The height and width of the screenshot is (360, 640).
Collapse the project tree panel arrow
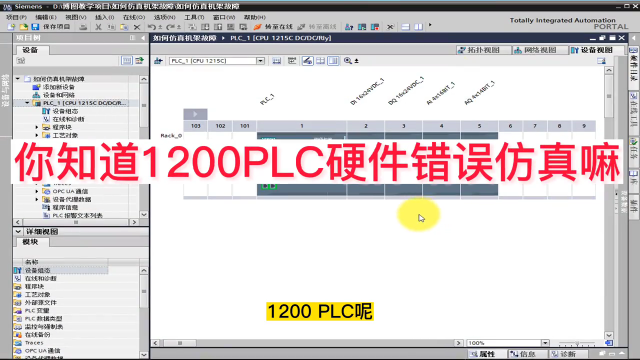point(143,38)
